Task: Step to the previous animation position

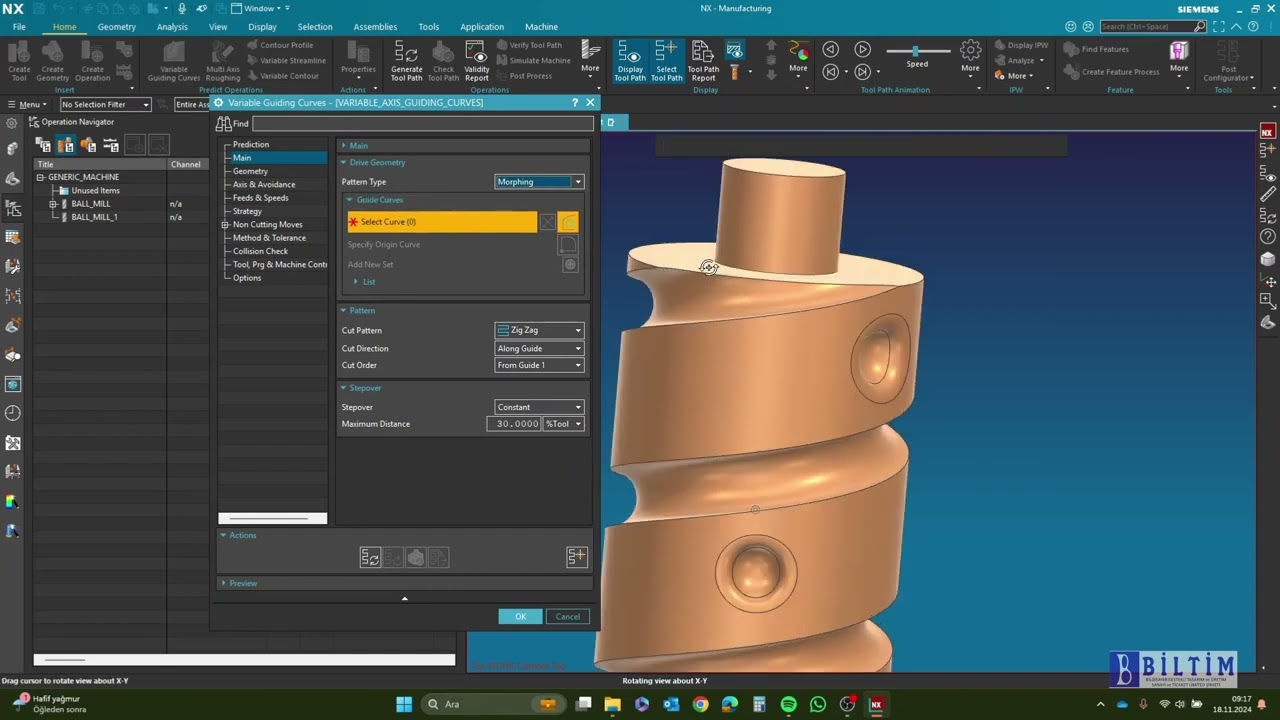Action: pos(830,71)
